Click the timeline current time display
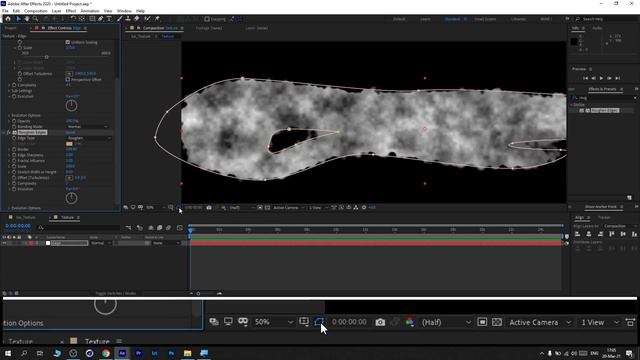 tap(18, 226)
